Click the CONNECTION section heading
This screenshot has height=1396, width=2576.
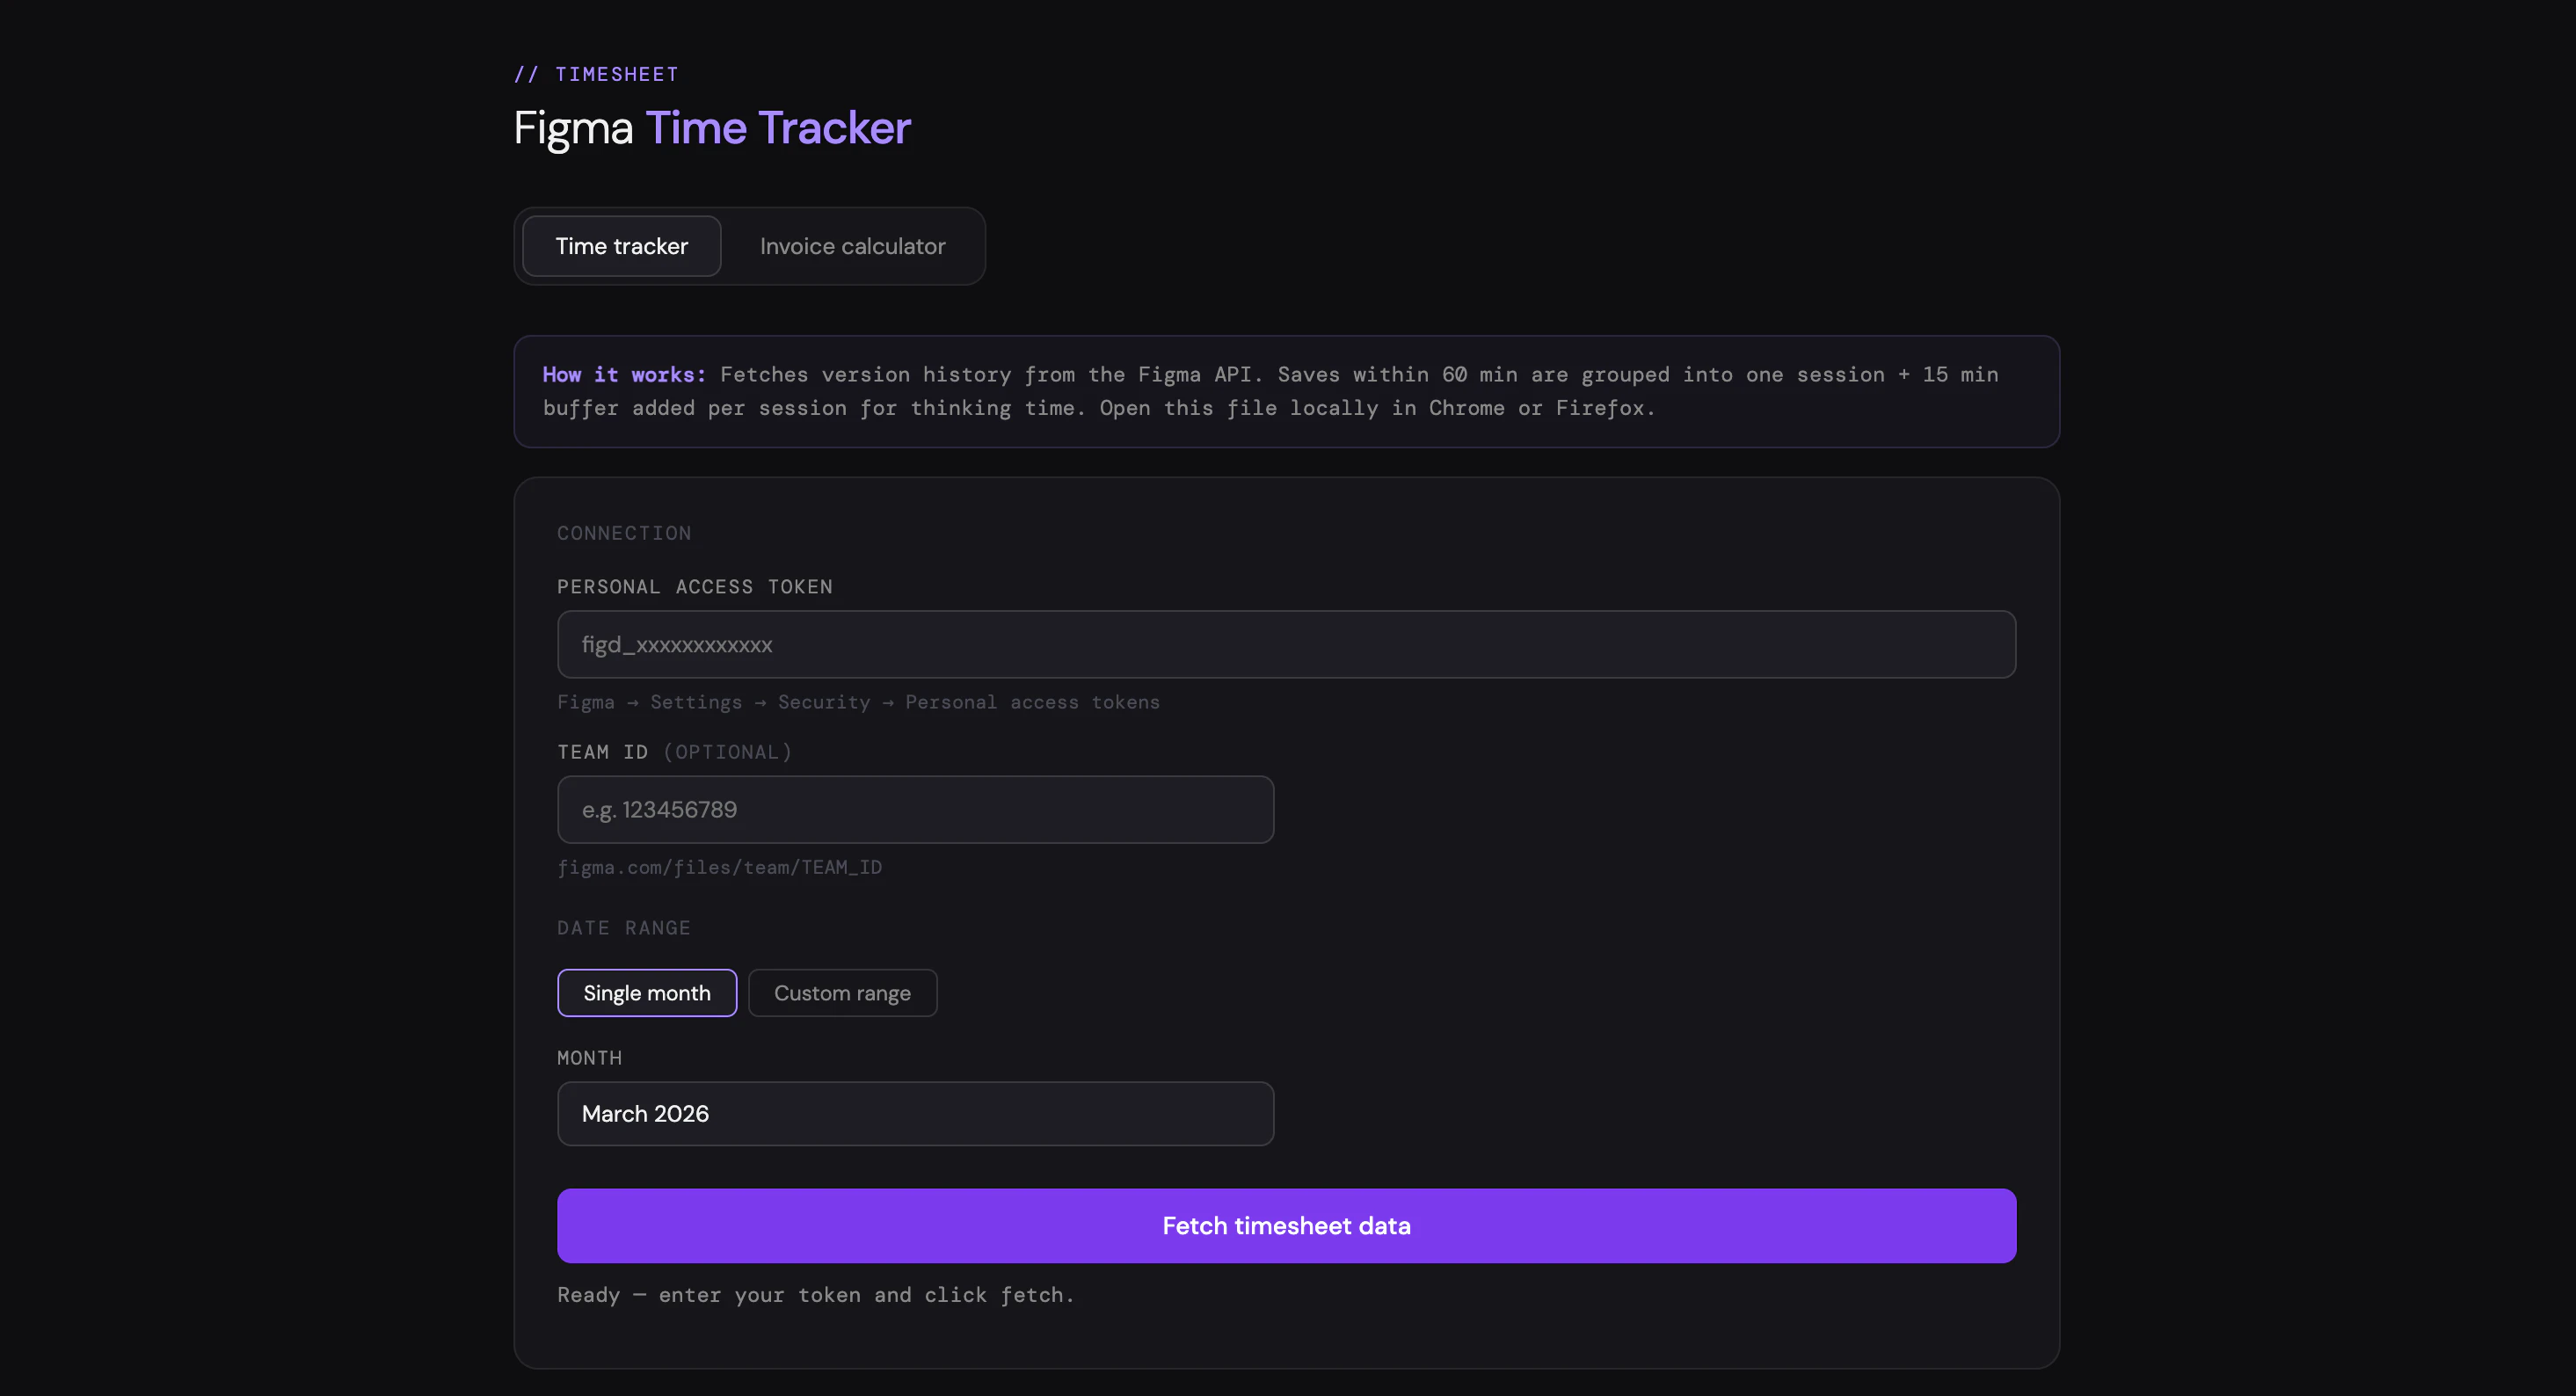(x=624, y=533)
